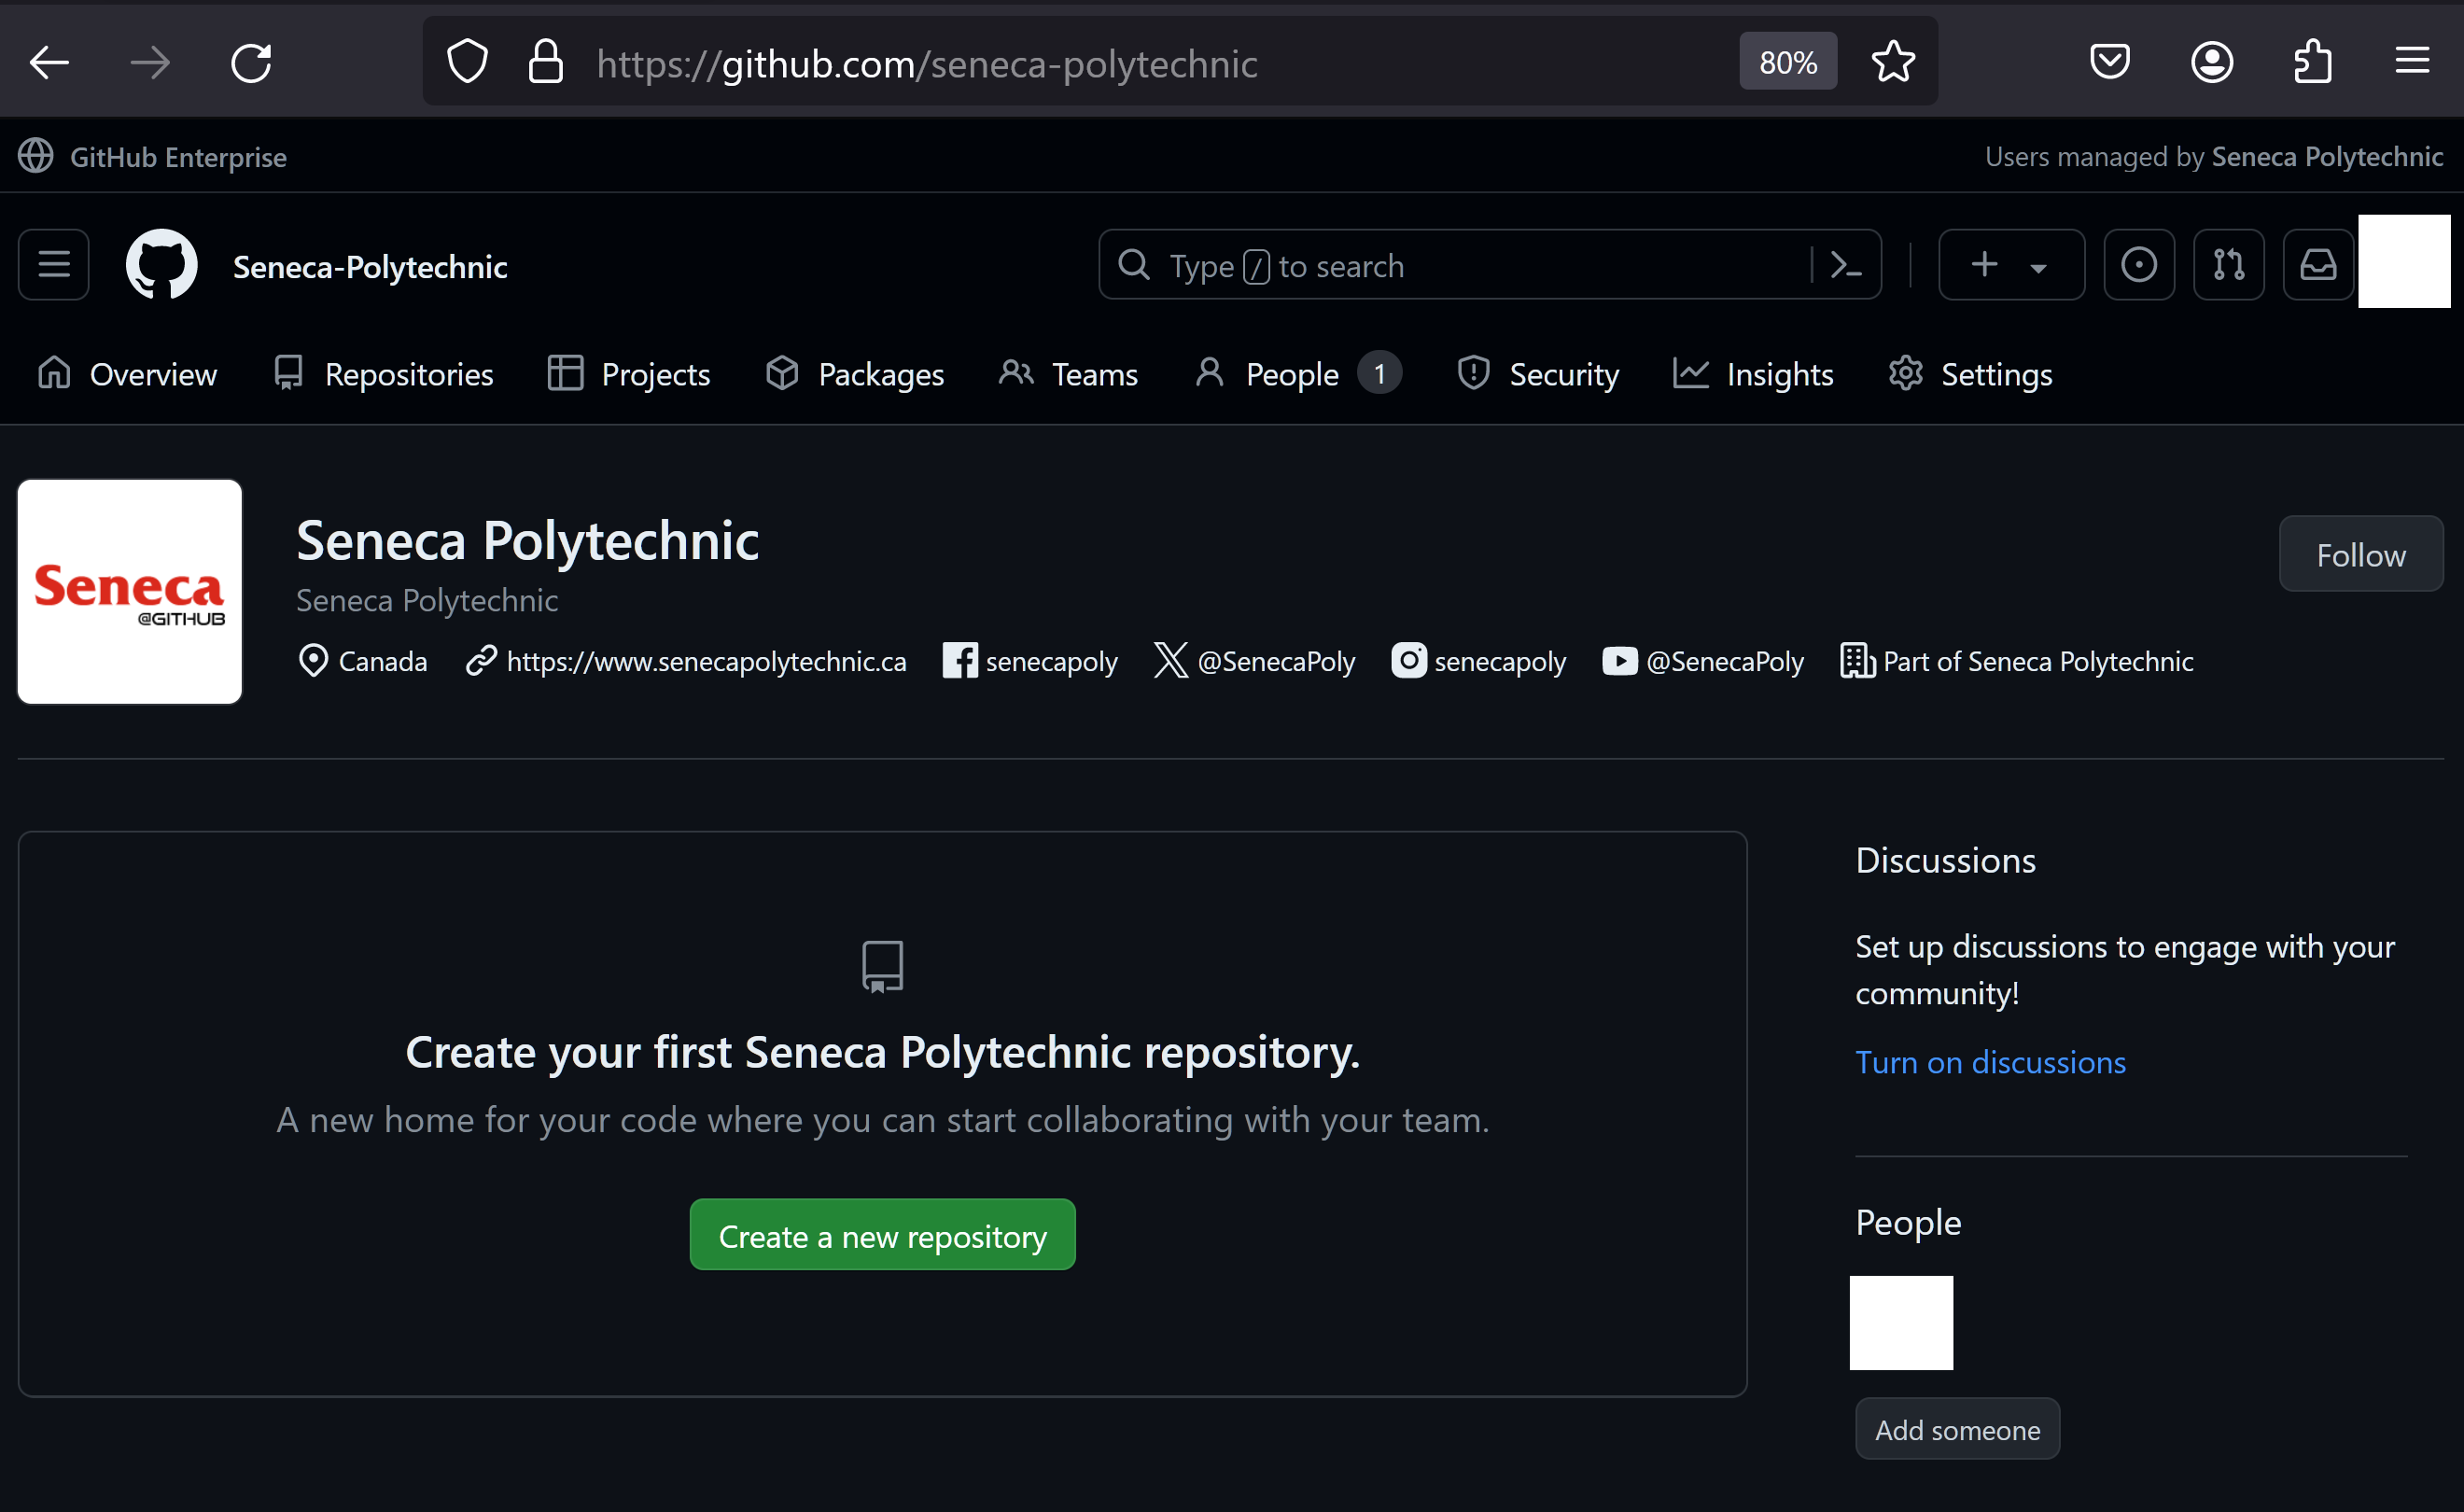Reset the 80% zoom level indicator
Viewport: 2464px width, 1512px height.
(1787, 62)
